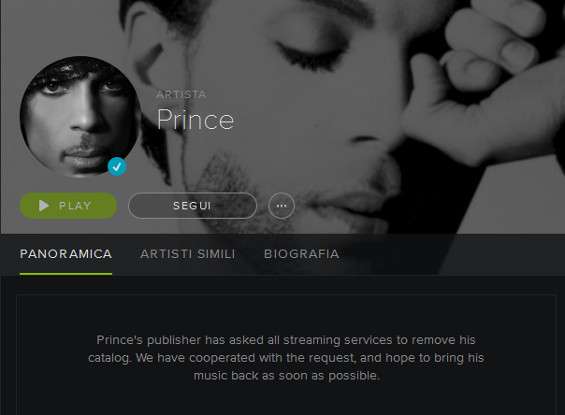Click the notice line starting "Prince's publisher"
Viewport: 565px width, 415px height.
286,340
